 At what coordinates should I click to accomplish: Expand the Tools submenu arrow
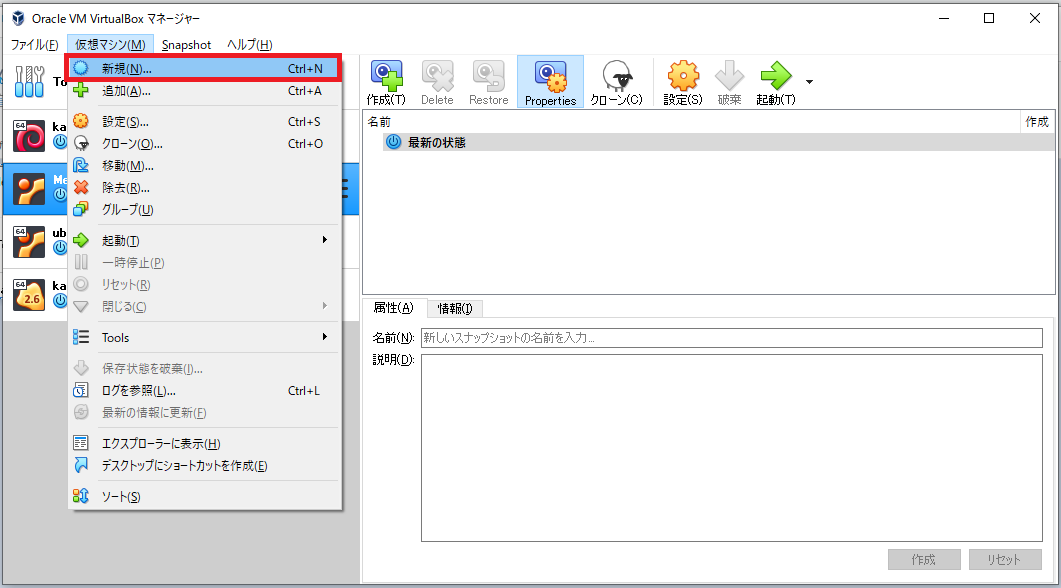click(x=325, y=337)
